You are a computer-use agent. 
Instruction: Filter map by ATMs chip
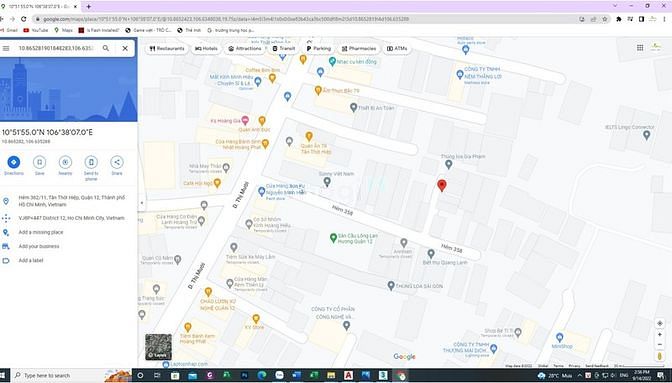point(397,48)
